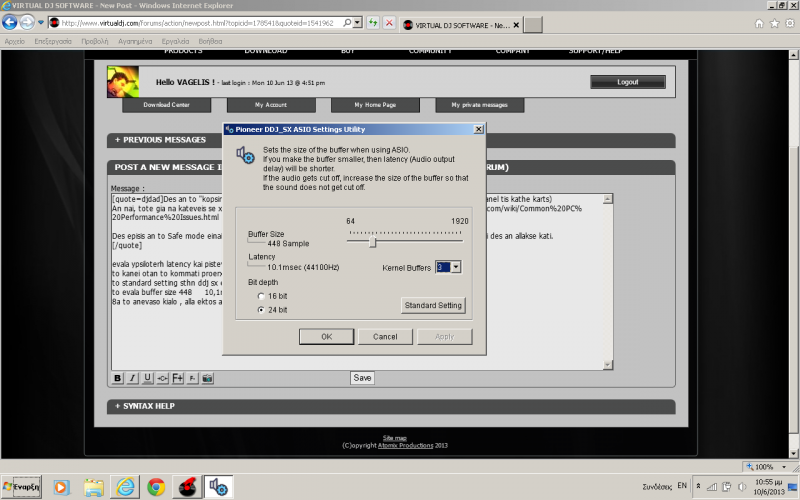The height and width of the screenshot is (500, 800).
Task: Click the insert image camera icon
Action: (208, 378)
